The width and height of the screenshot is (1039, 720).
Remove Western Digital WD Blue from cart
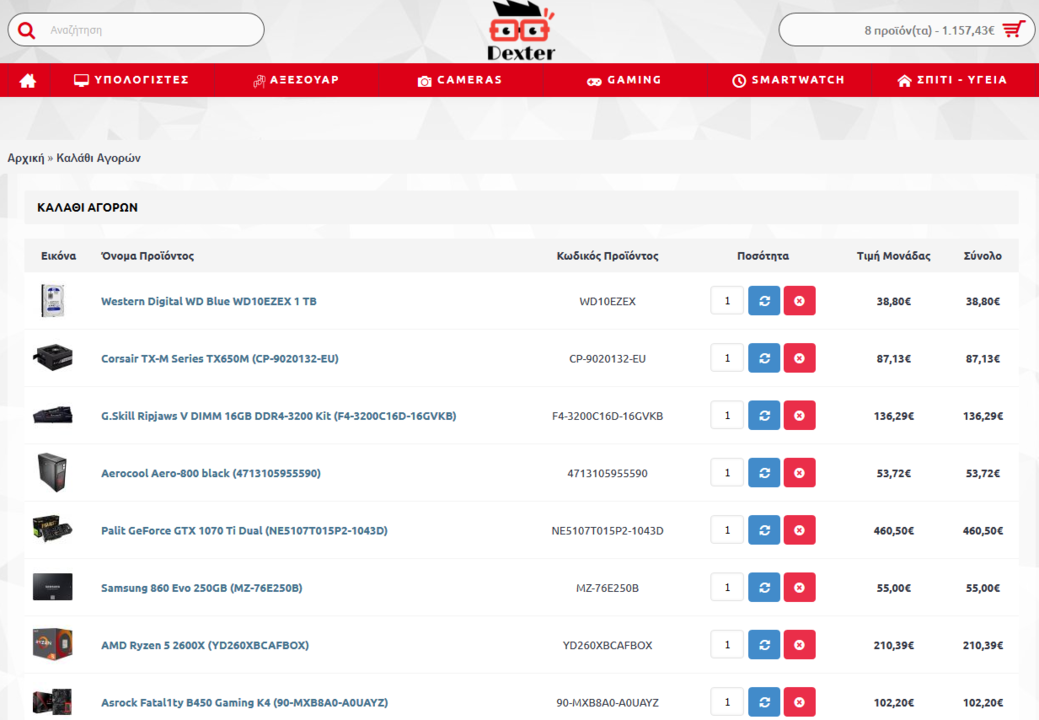pos(799,301)
